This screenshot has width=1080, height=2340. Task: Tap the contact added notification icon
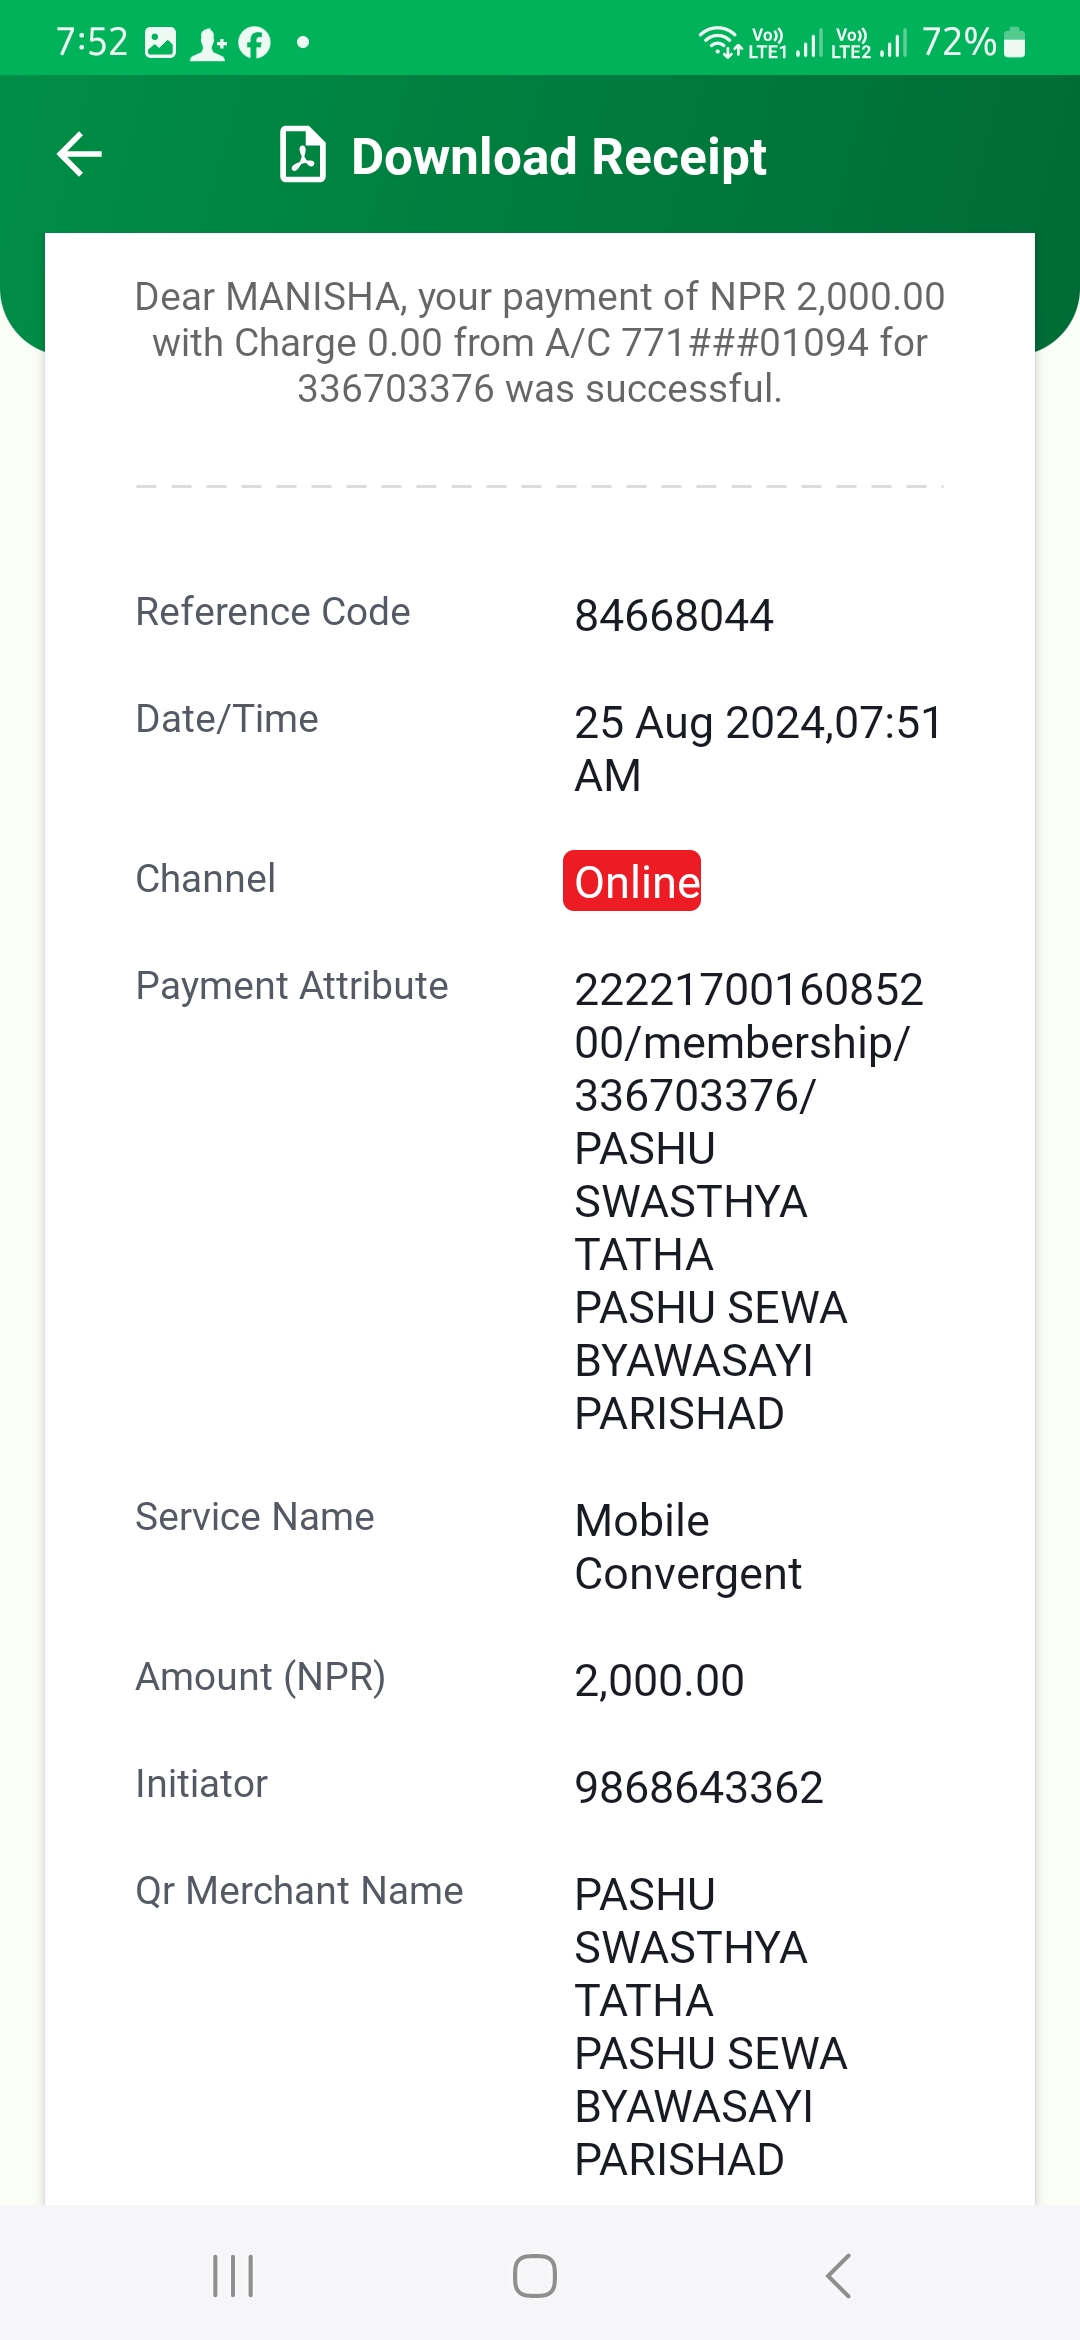tap(208, 44)
